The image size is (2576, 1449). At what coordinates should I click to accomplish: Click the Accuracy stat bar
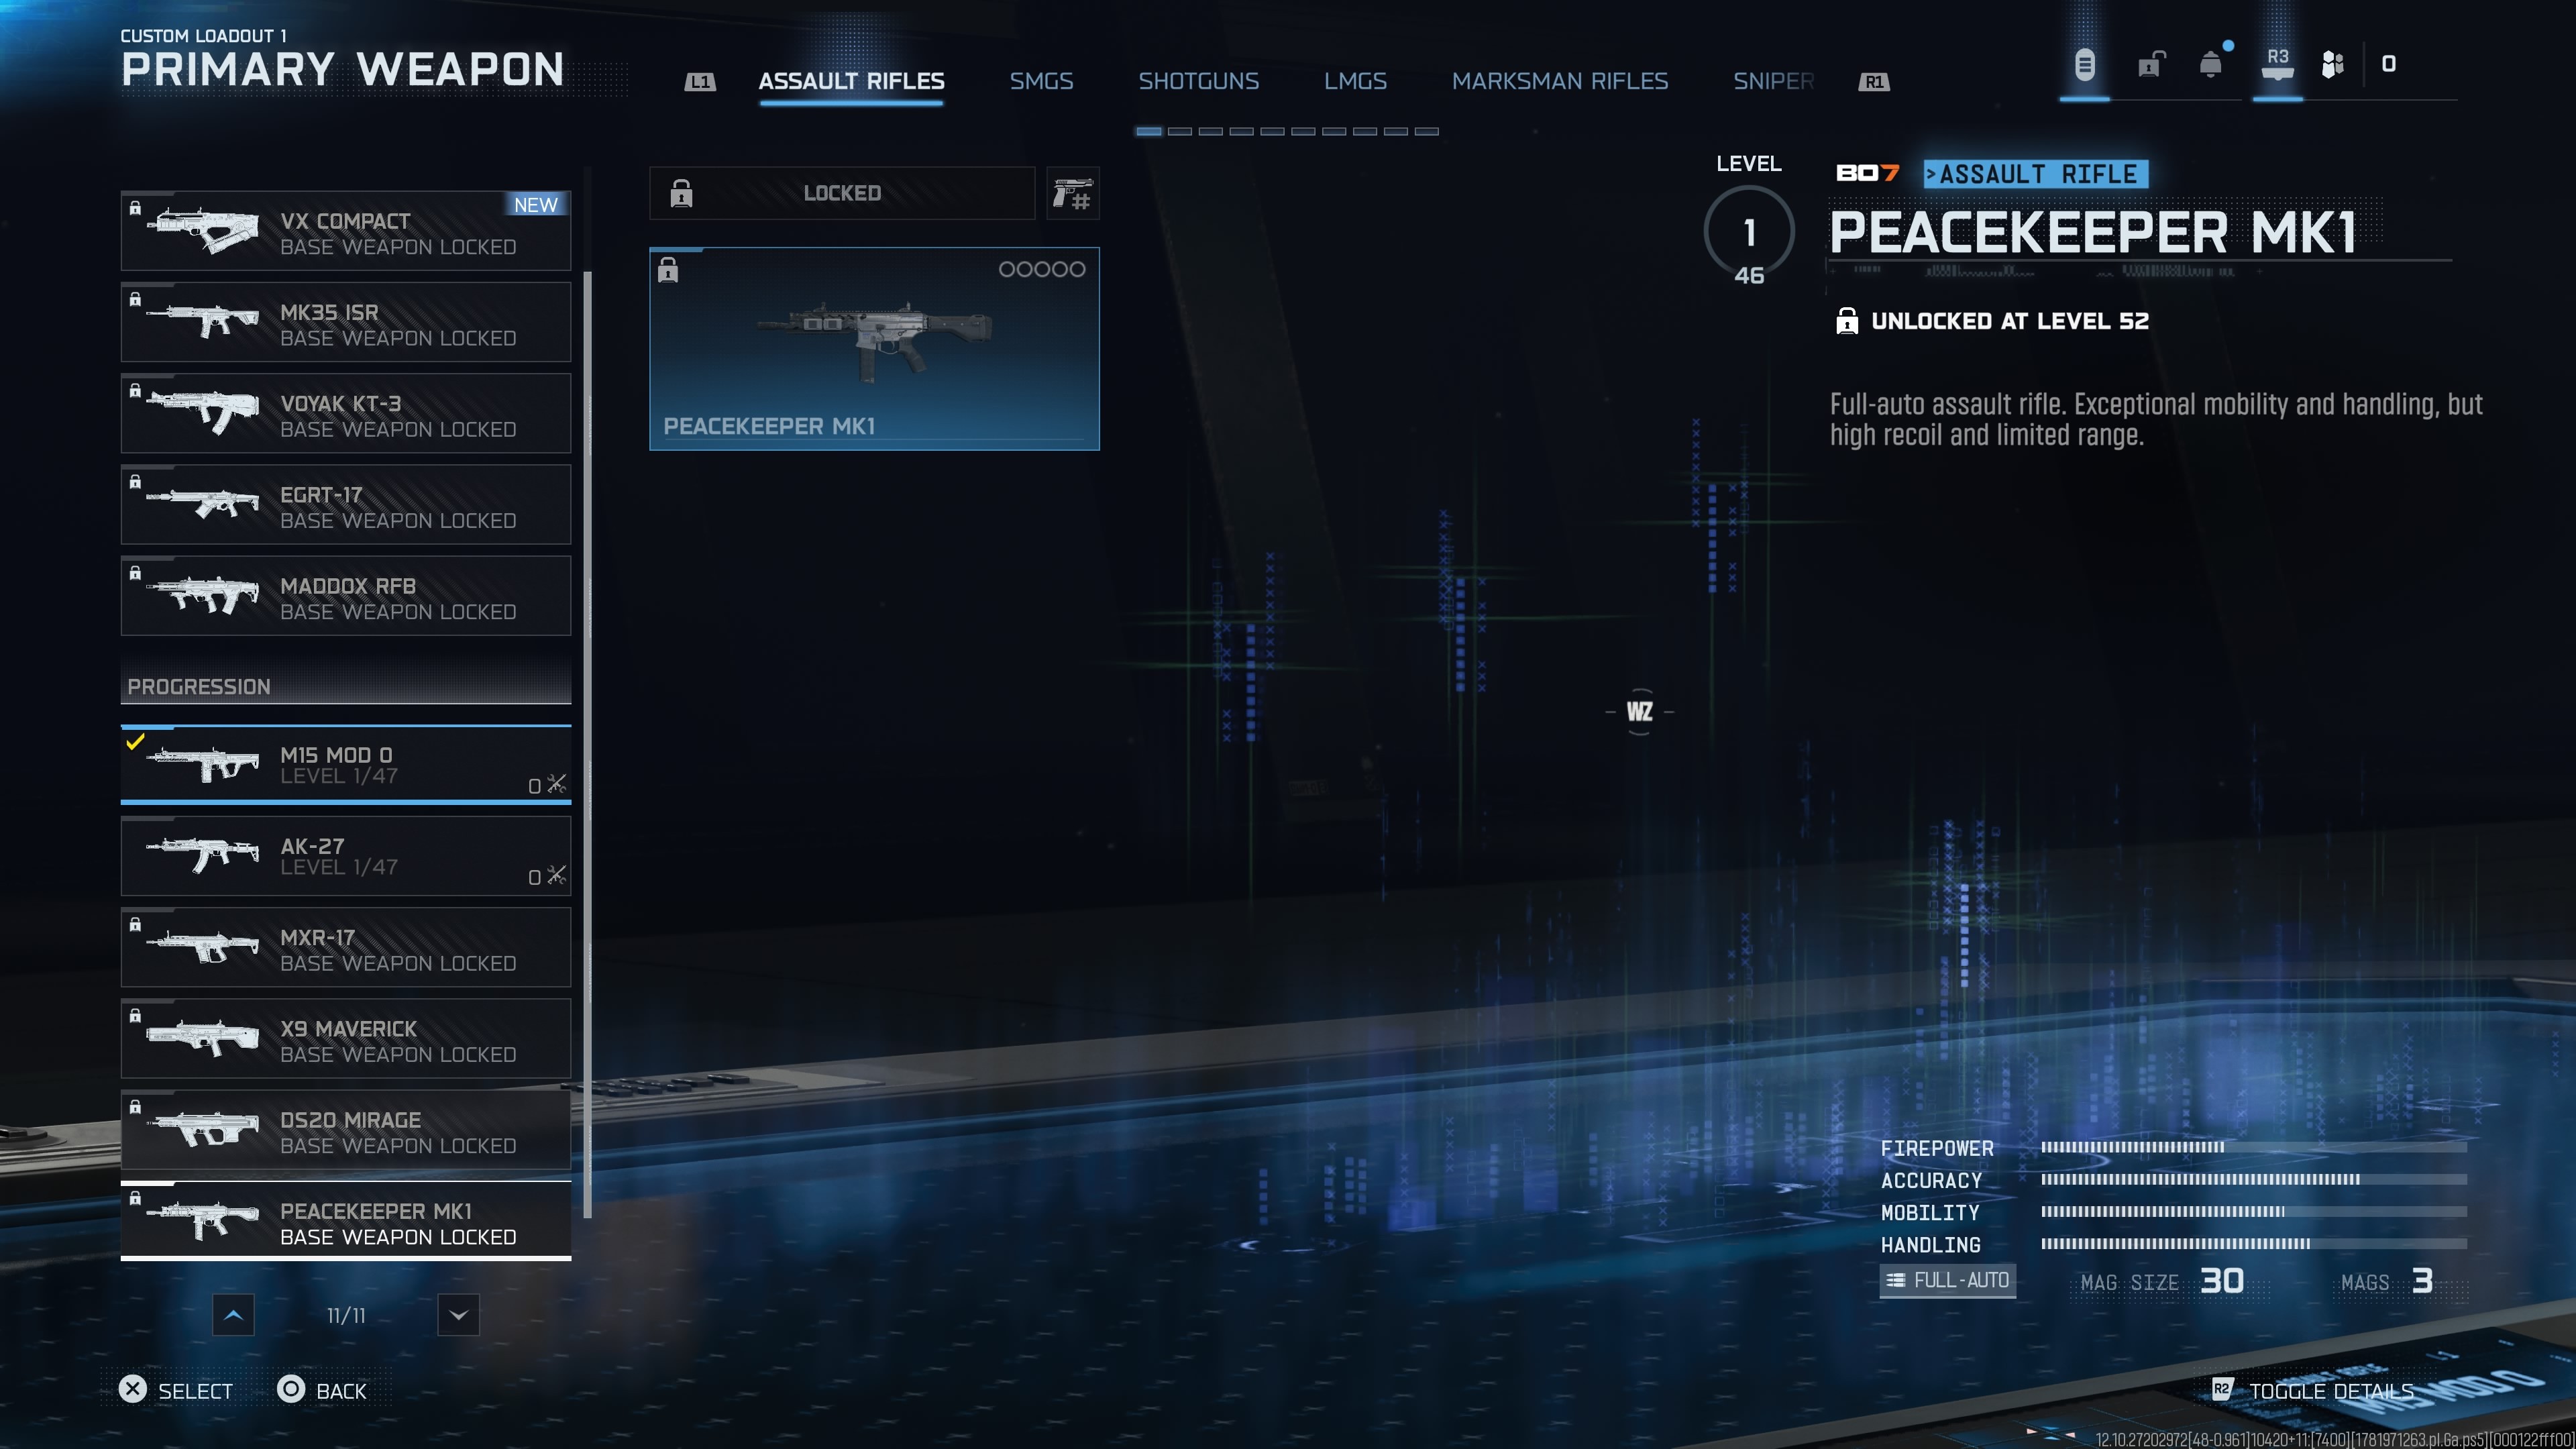click(x=2253, y=1180)
